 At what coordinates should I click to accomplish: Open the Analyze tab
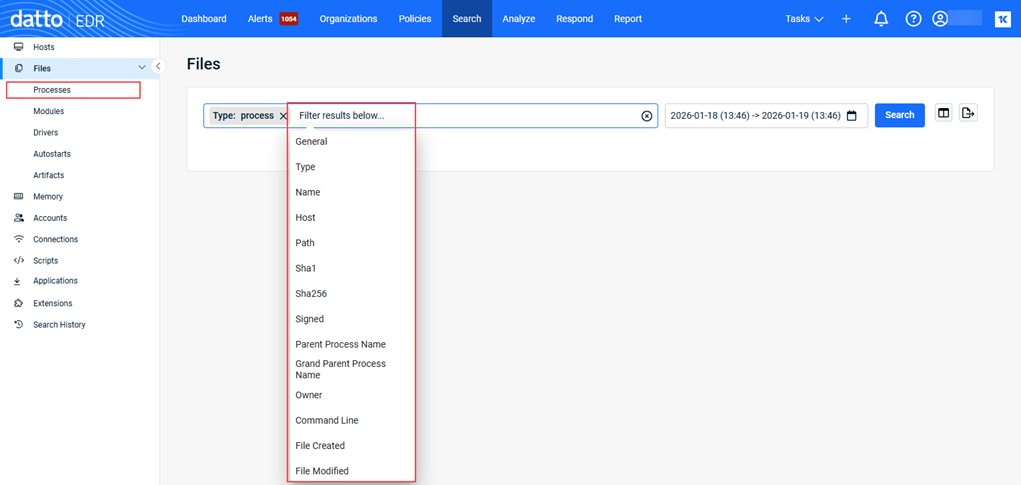(x=518, y=19)
